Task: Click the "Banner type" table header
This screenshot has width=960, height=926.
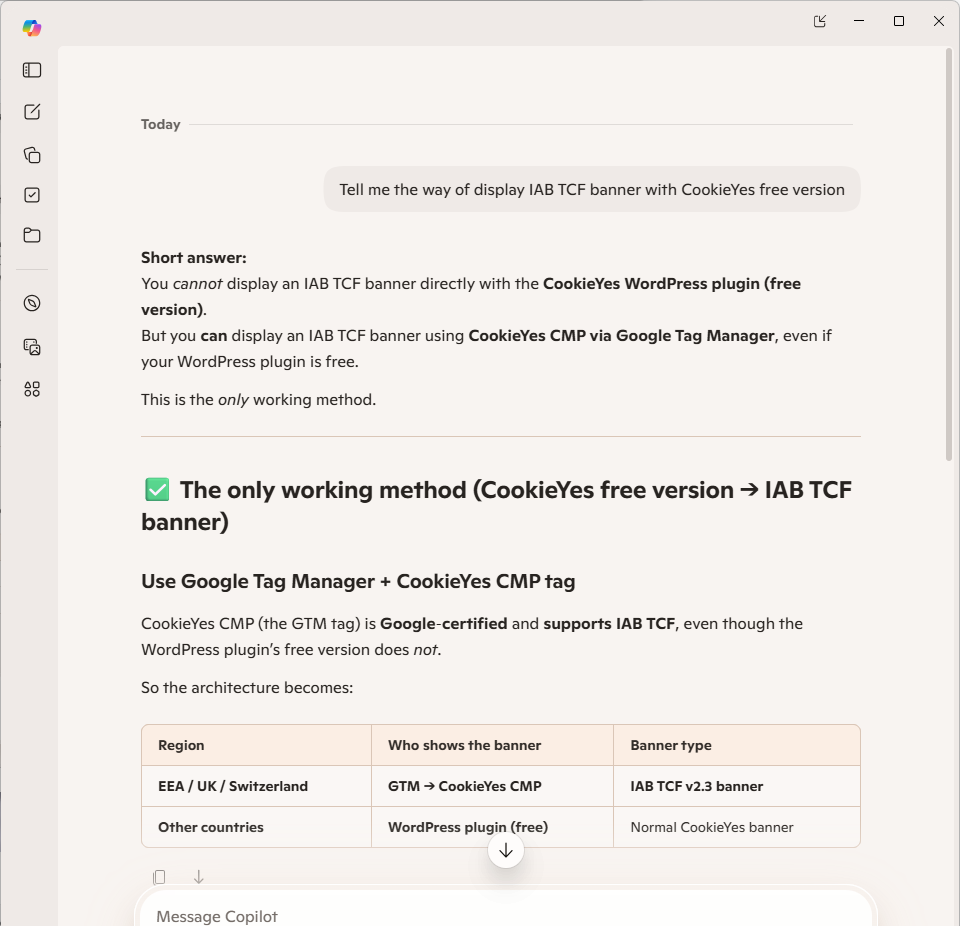Action: (737, 745)
